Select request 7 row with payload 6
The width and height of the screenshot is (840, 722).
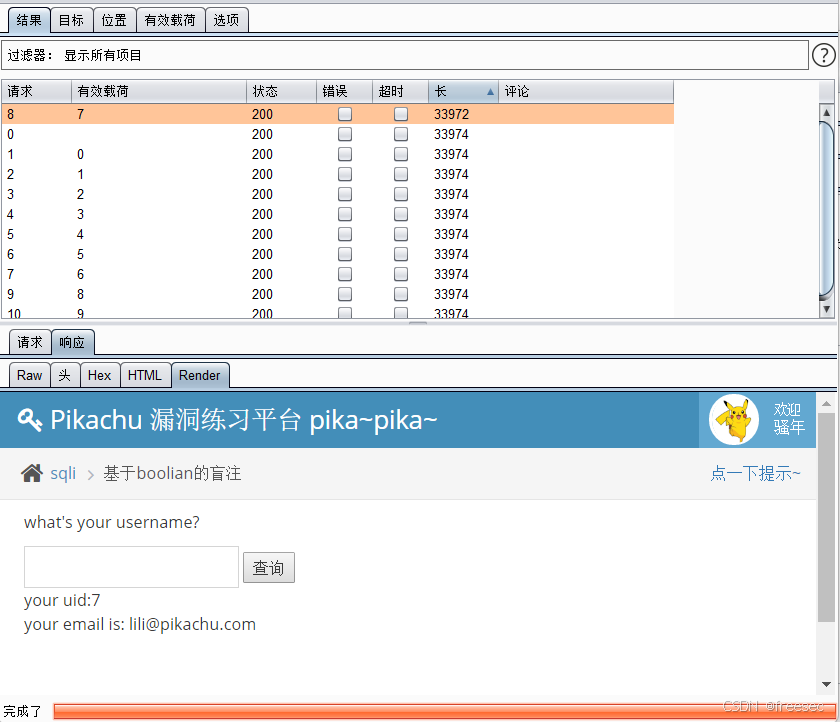[x=338, y=274]
